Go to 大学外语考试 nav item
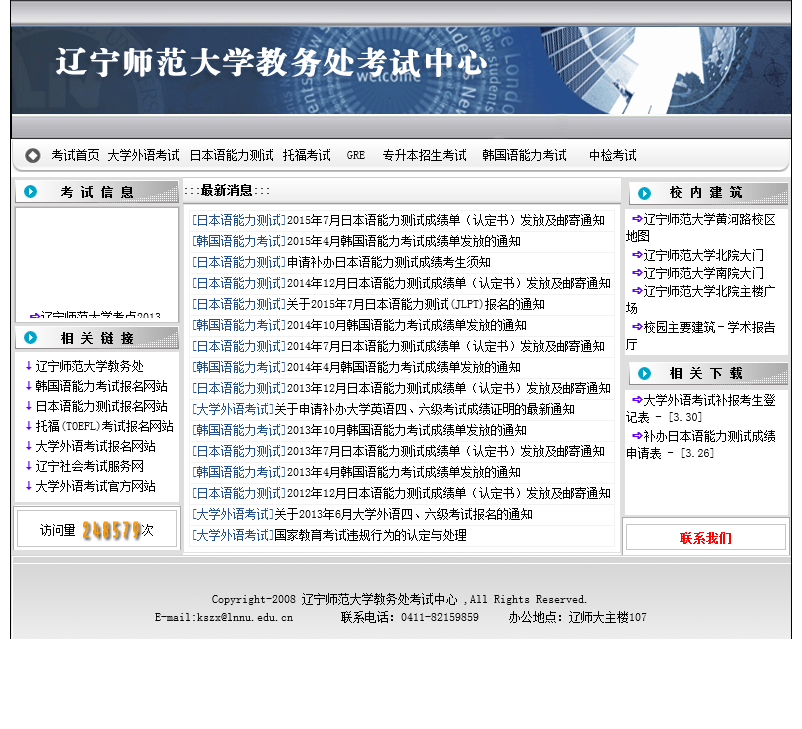802x729 pixels. click(143, 155)
